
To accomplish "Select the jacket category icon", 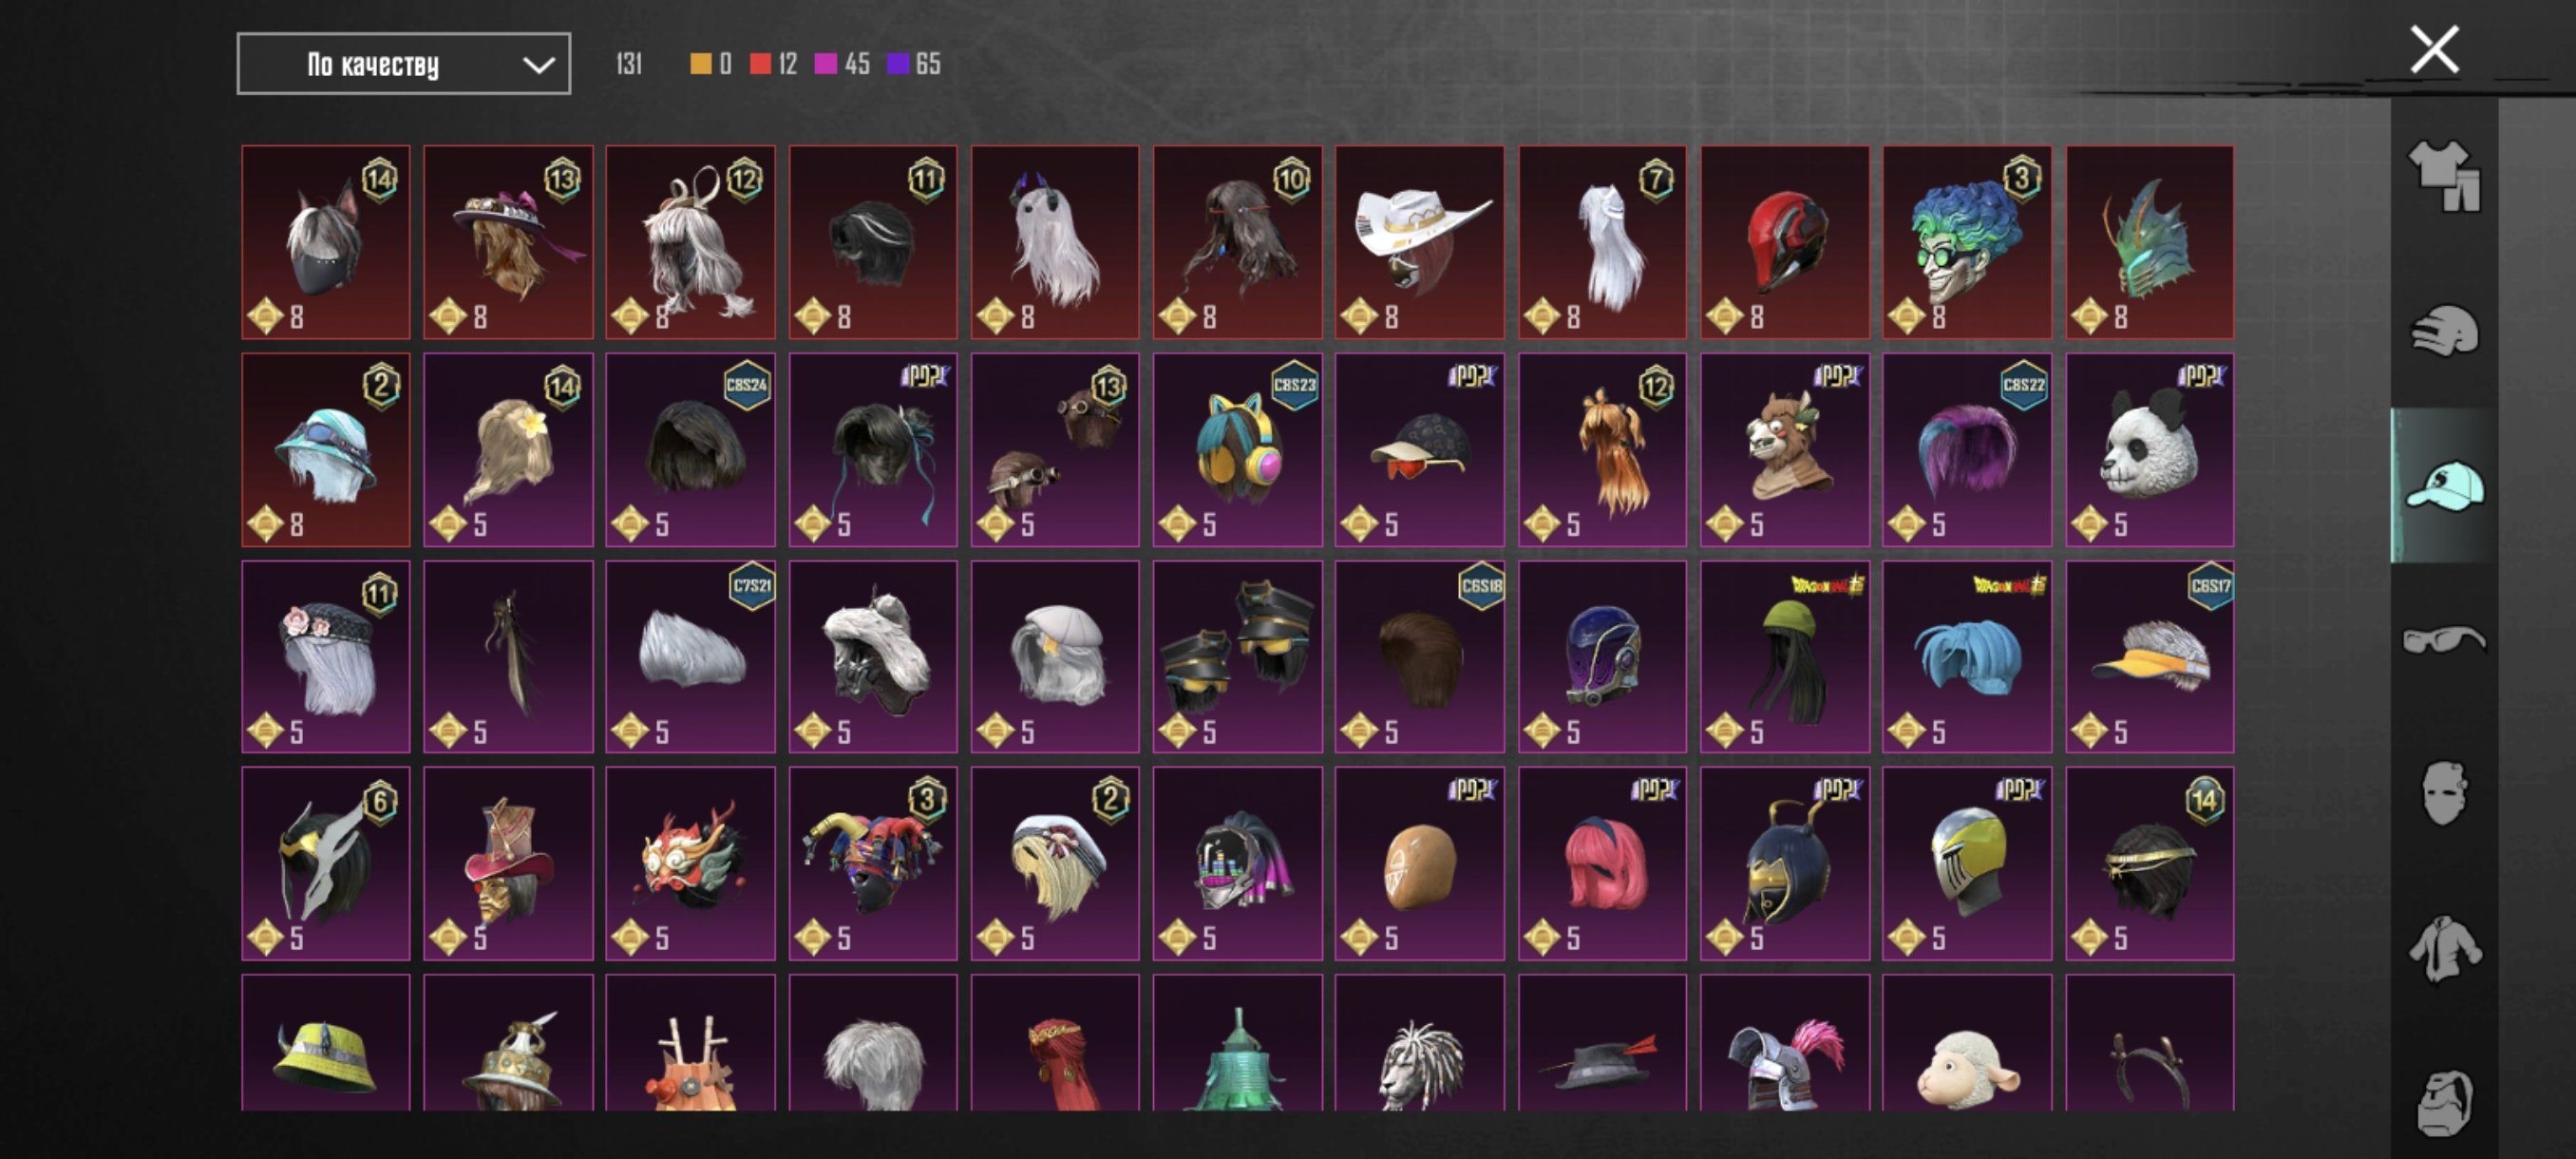I will [2444, 948].
